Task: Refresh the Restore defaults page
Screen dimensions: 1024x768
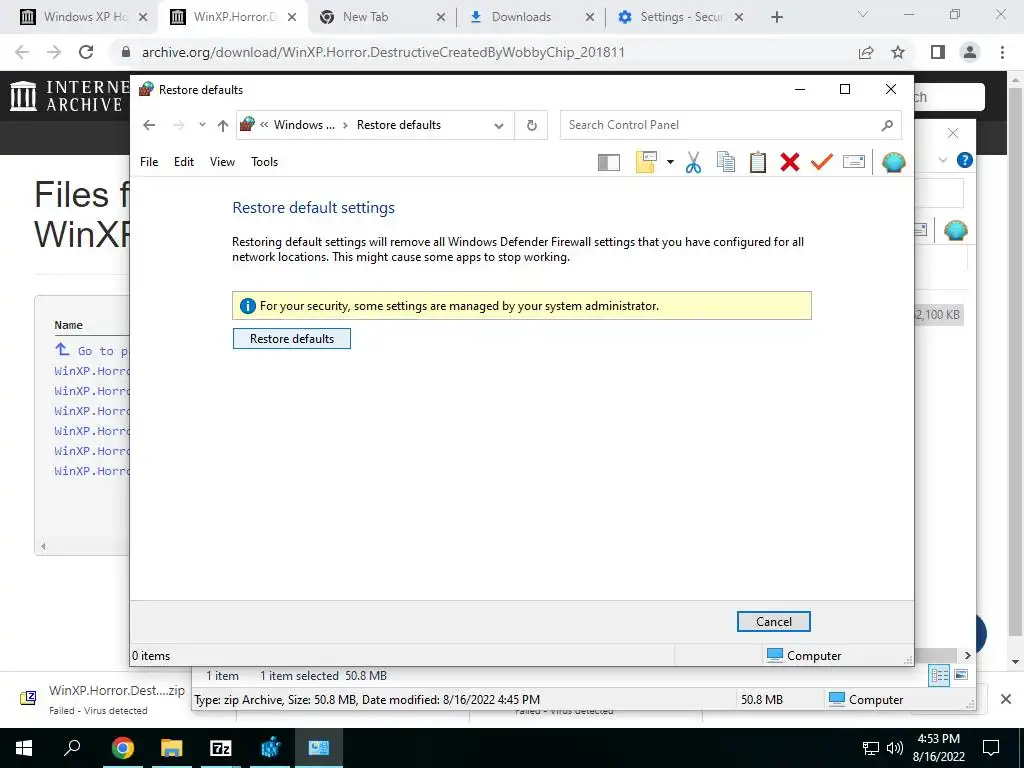Action: (x=532, y=125)
